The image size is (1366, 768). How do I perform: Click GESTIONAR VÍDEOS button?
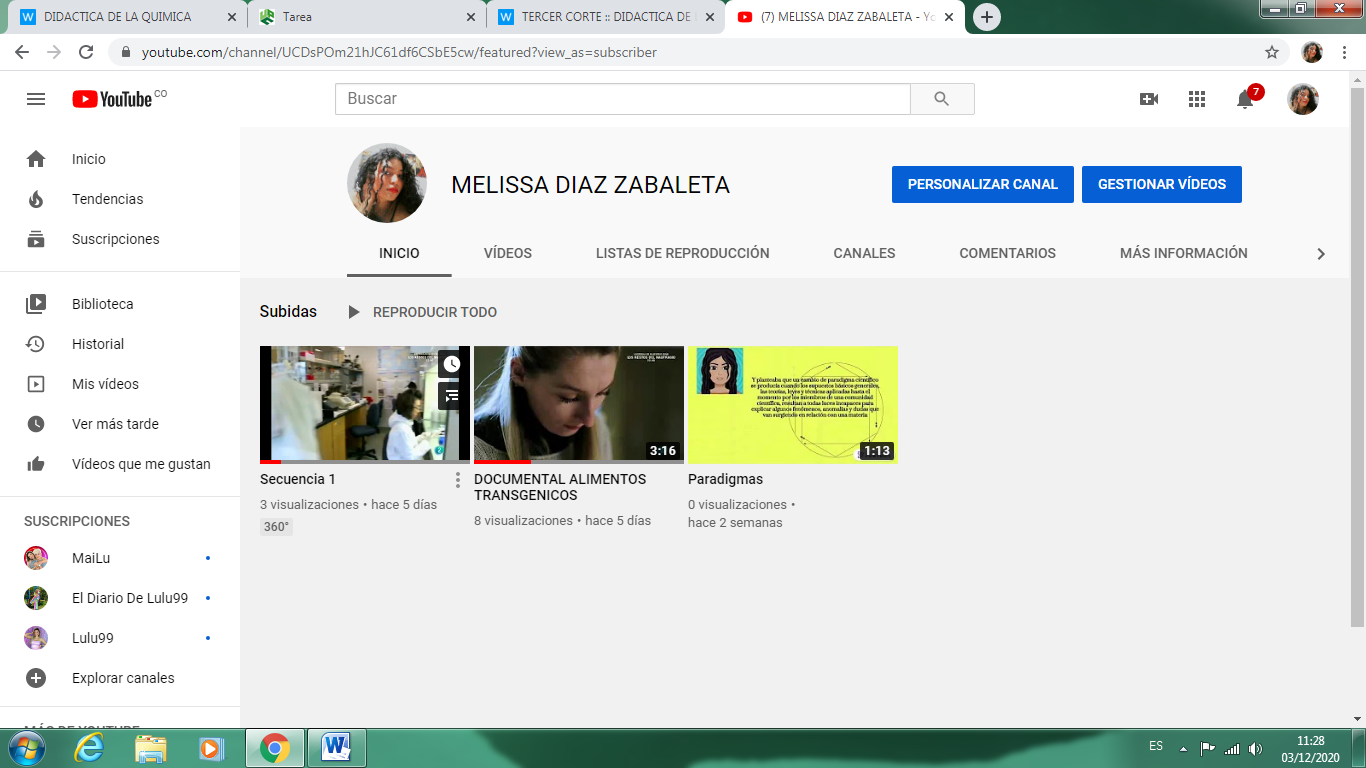(1161, 185)
